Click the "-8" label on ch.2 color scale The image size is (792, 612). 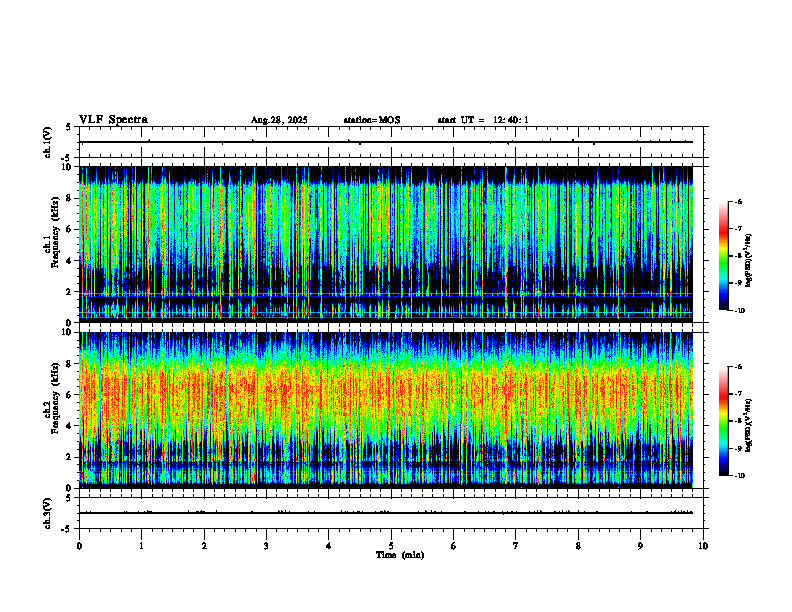pos(738,421)
